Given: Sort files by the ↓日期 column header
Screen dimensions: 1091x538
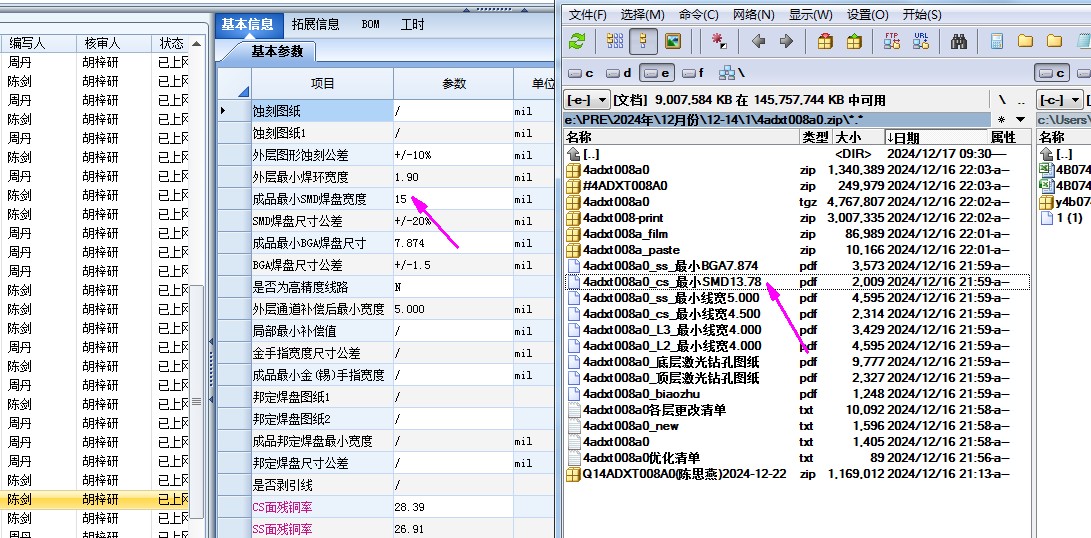Looking at the screenshot, I should (x=935, y=137).
